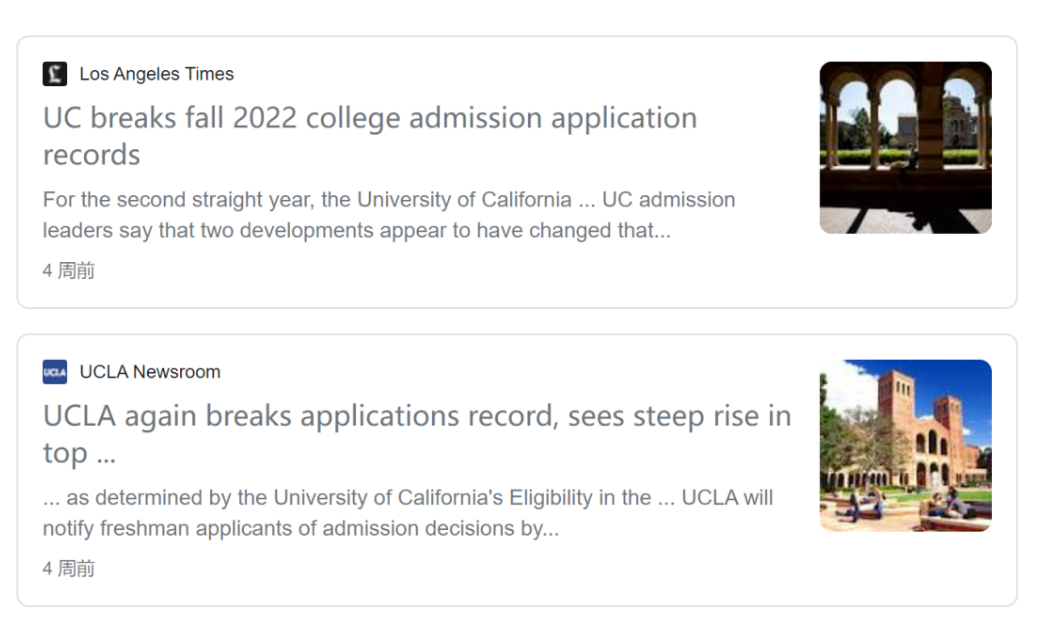
Task: Click '2022' in the UC admissions headline
Action: [265, 118]
